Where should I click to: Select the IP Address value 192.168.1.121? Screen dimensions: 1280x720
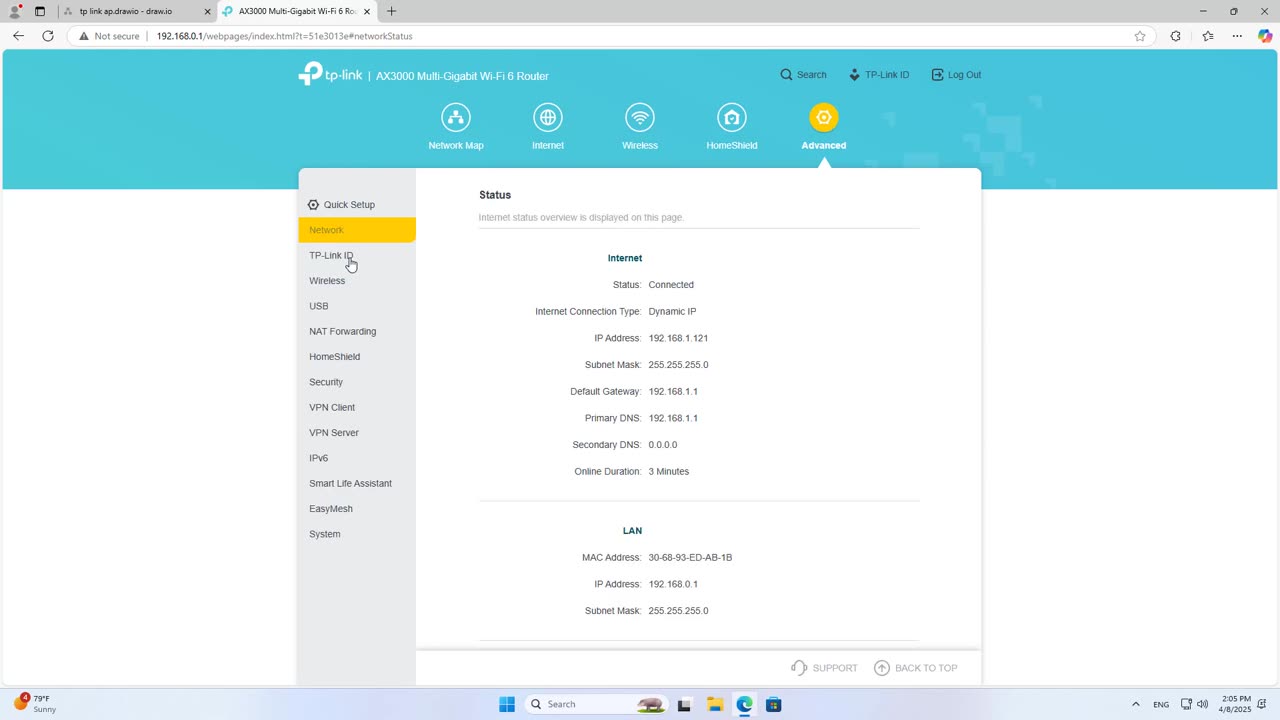(x=678, y=338)
